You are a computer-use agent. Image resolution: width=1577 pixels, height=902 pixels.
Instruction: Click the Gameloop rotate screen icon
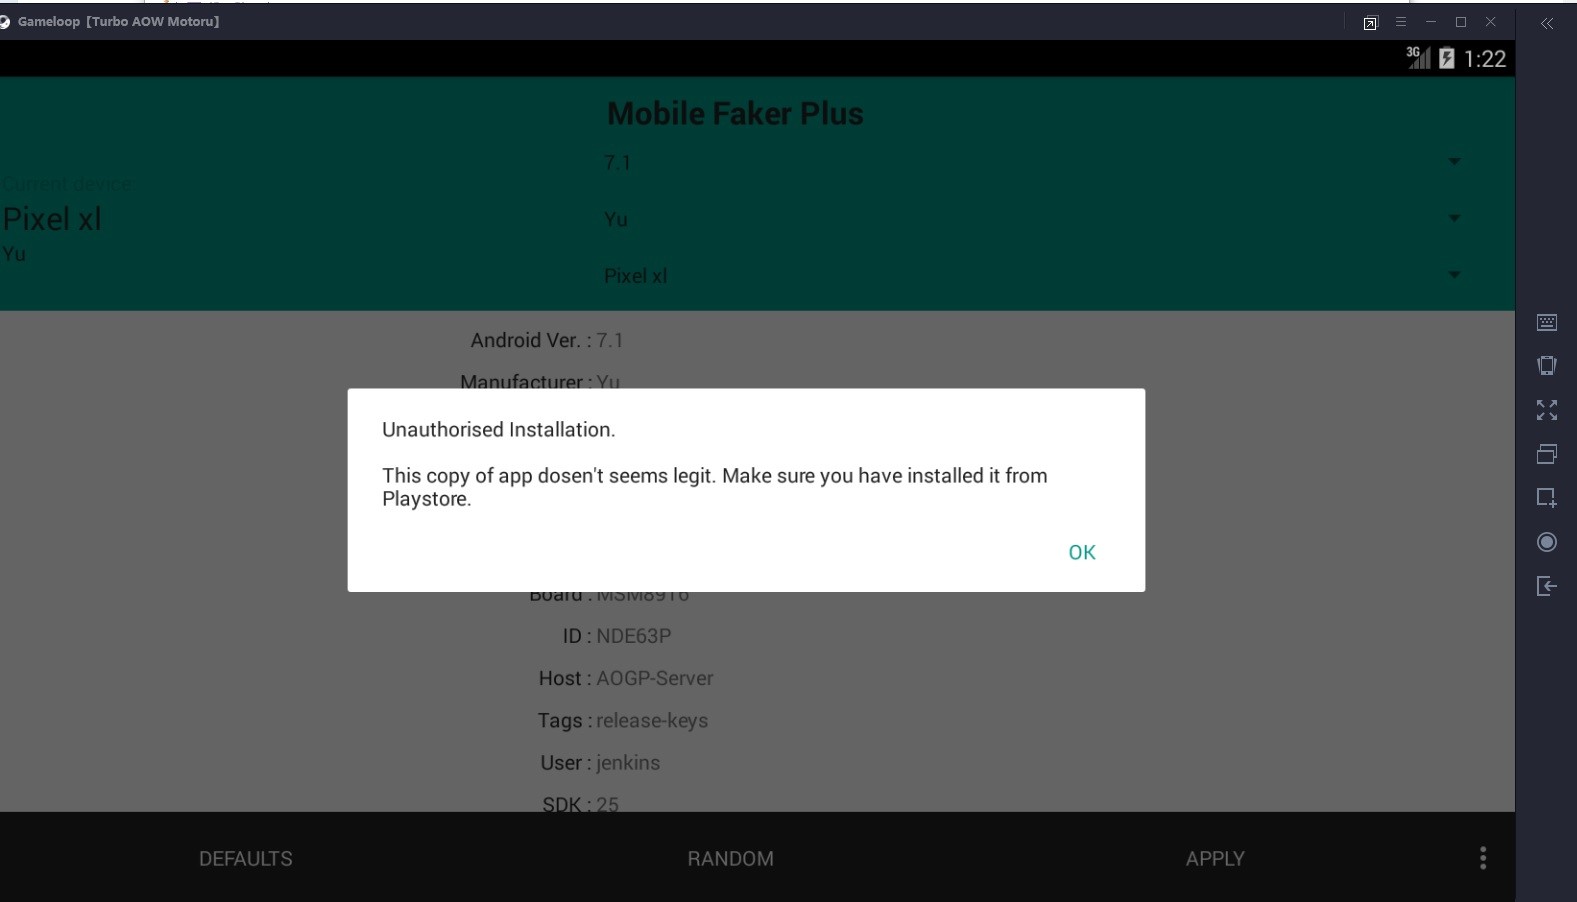click(1547, 366)
